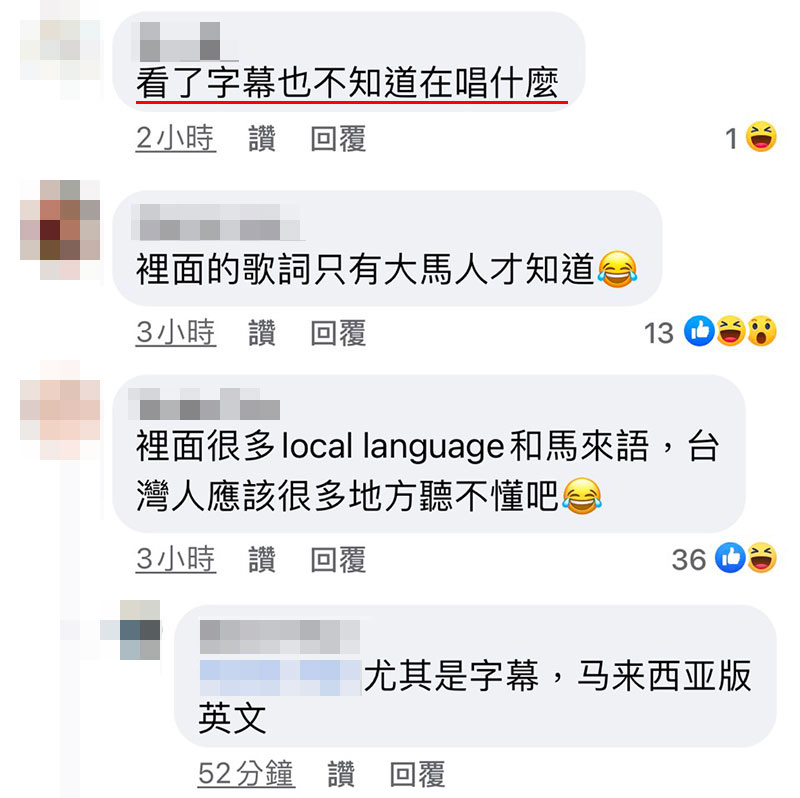Like the local language comment via 讚
The height and width of the screenshot is (798, 800).
262,559
